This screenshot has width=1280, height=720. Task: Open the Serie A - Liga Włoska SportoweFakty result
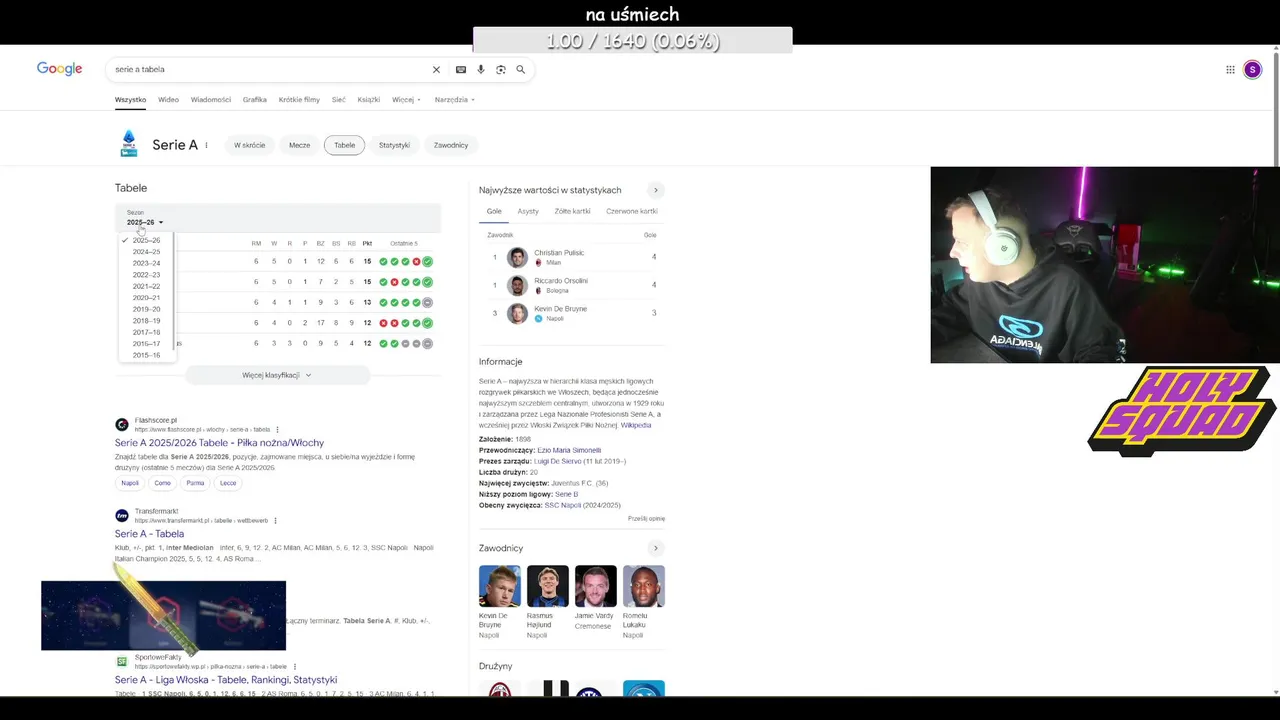pyautogui.click(x=226, y=680)
